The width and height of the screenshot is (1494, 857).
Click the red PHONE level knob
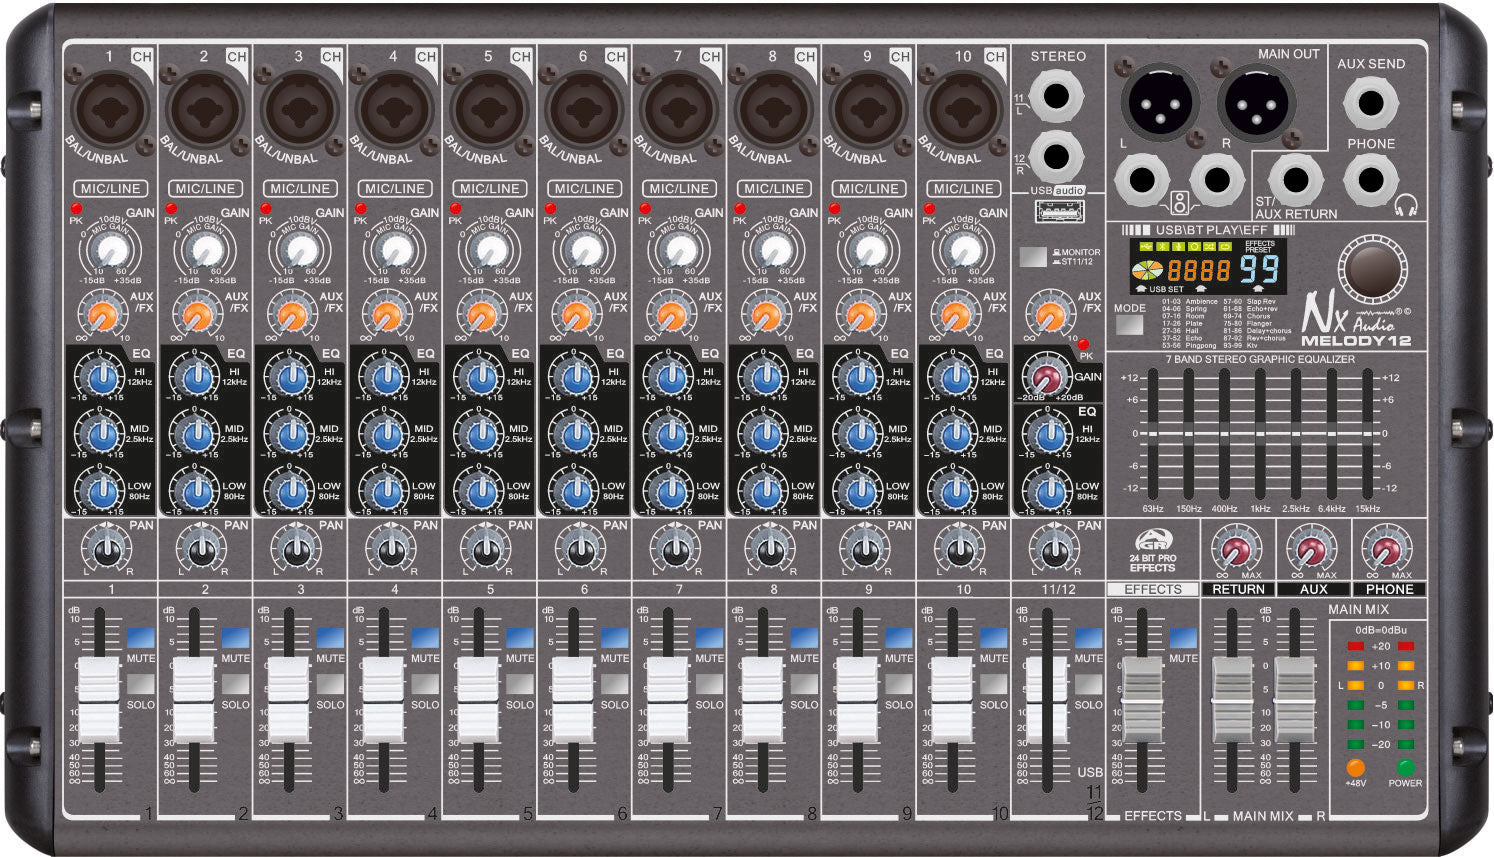coord(1387,550)
